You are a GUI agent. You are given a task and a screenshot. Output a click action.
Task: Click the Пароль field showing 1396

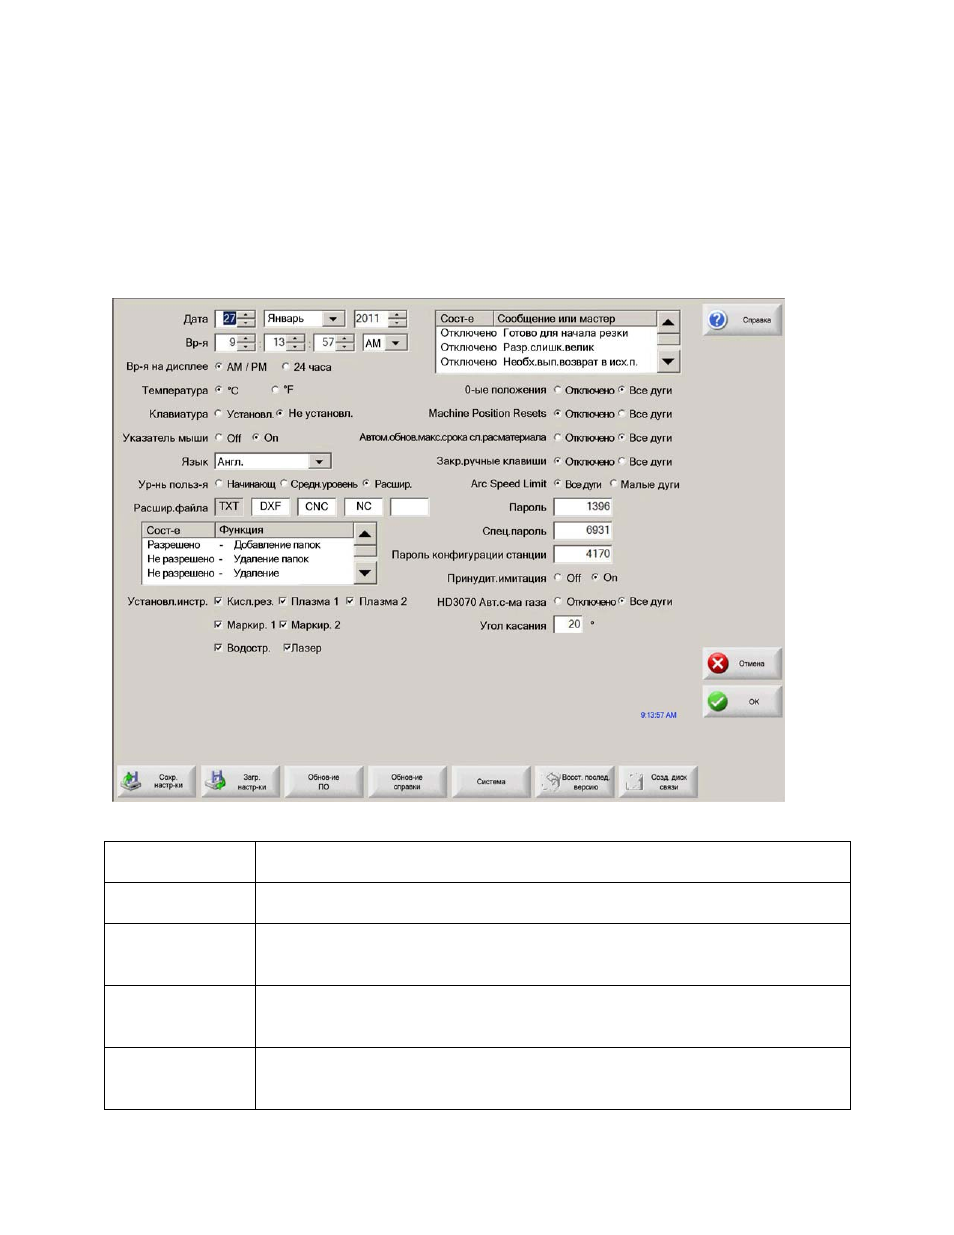(583, 507)
